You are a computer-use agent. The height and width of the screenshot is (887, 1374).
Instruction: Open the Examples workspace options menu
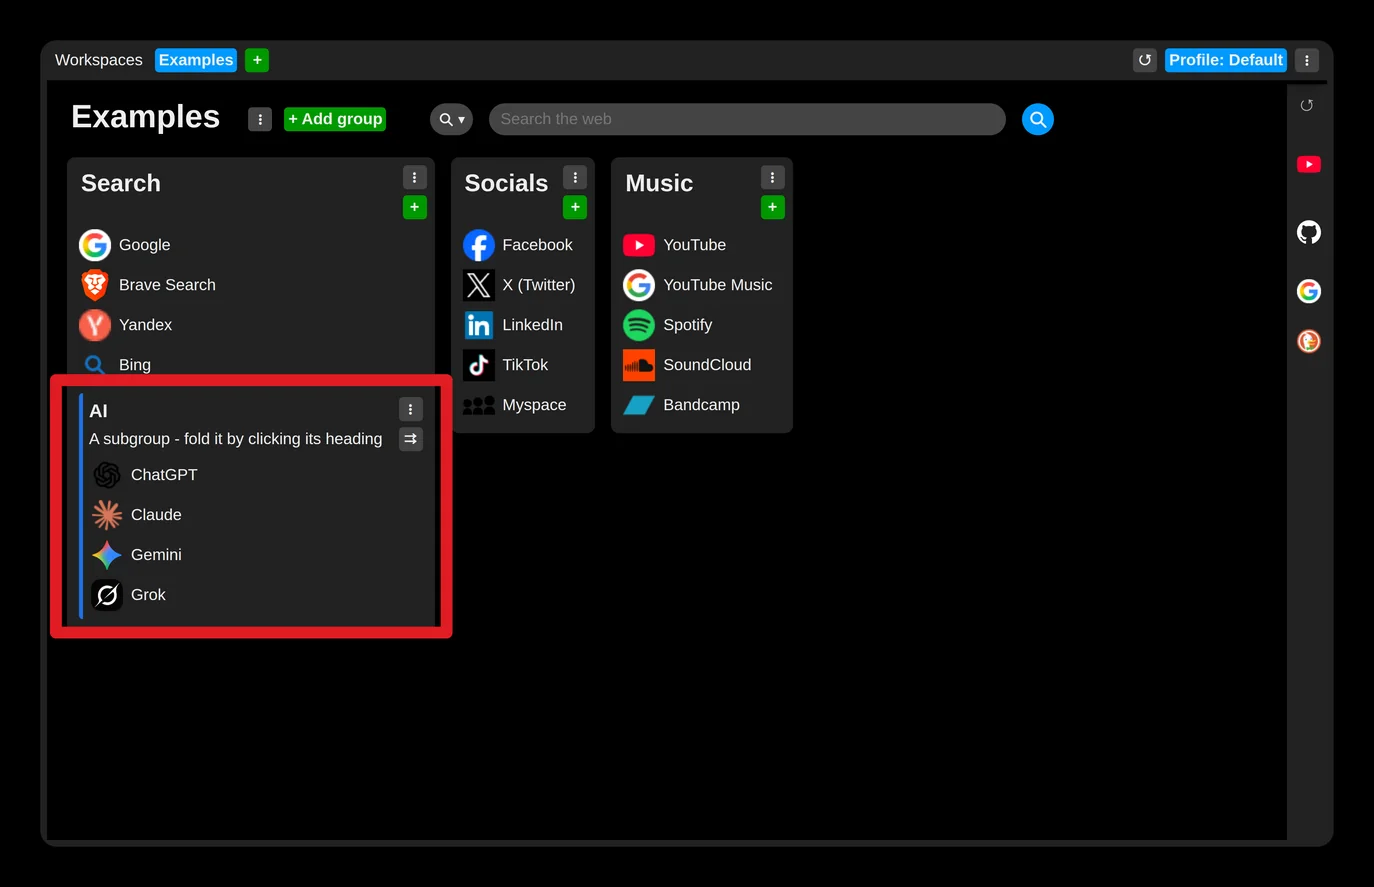click(260, 119)
